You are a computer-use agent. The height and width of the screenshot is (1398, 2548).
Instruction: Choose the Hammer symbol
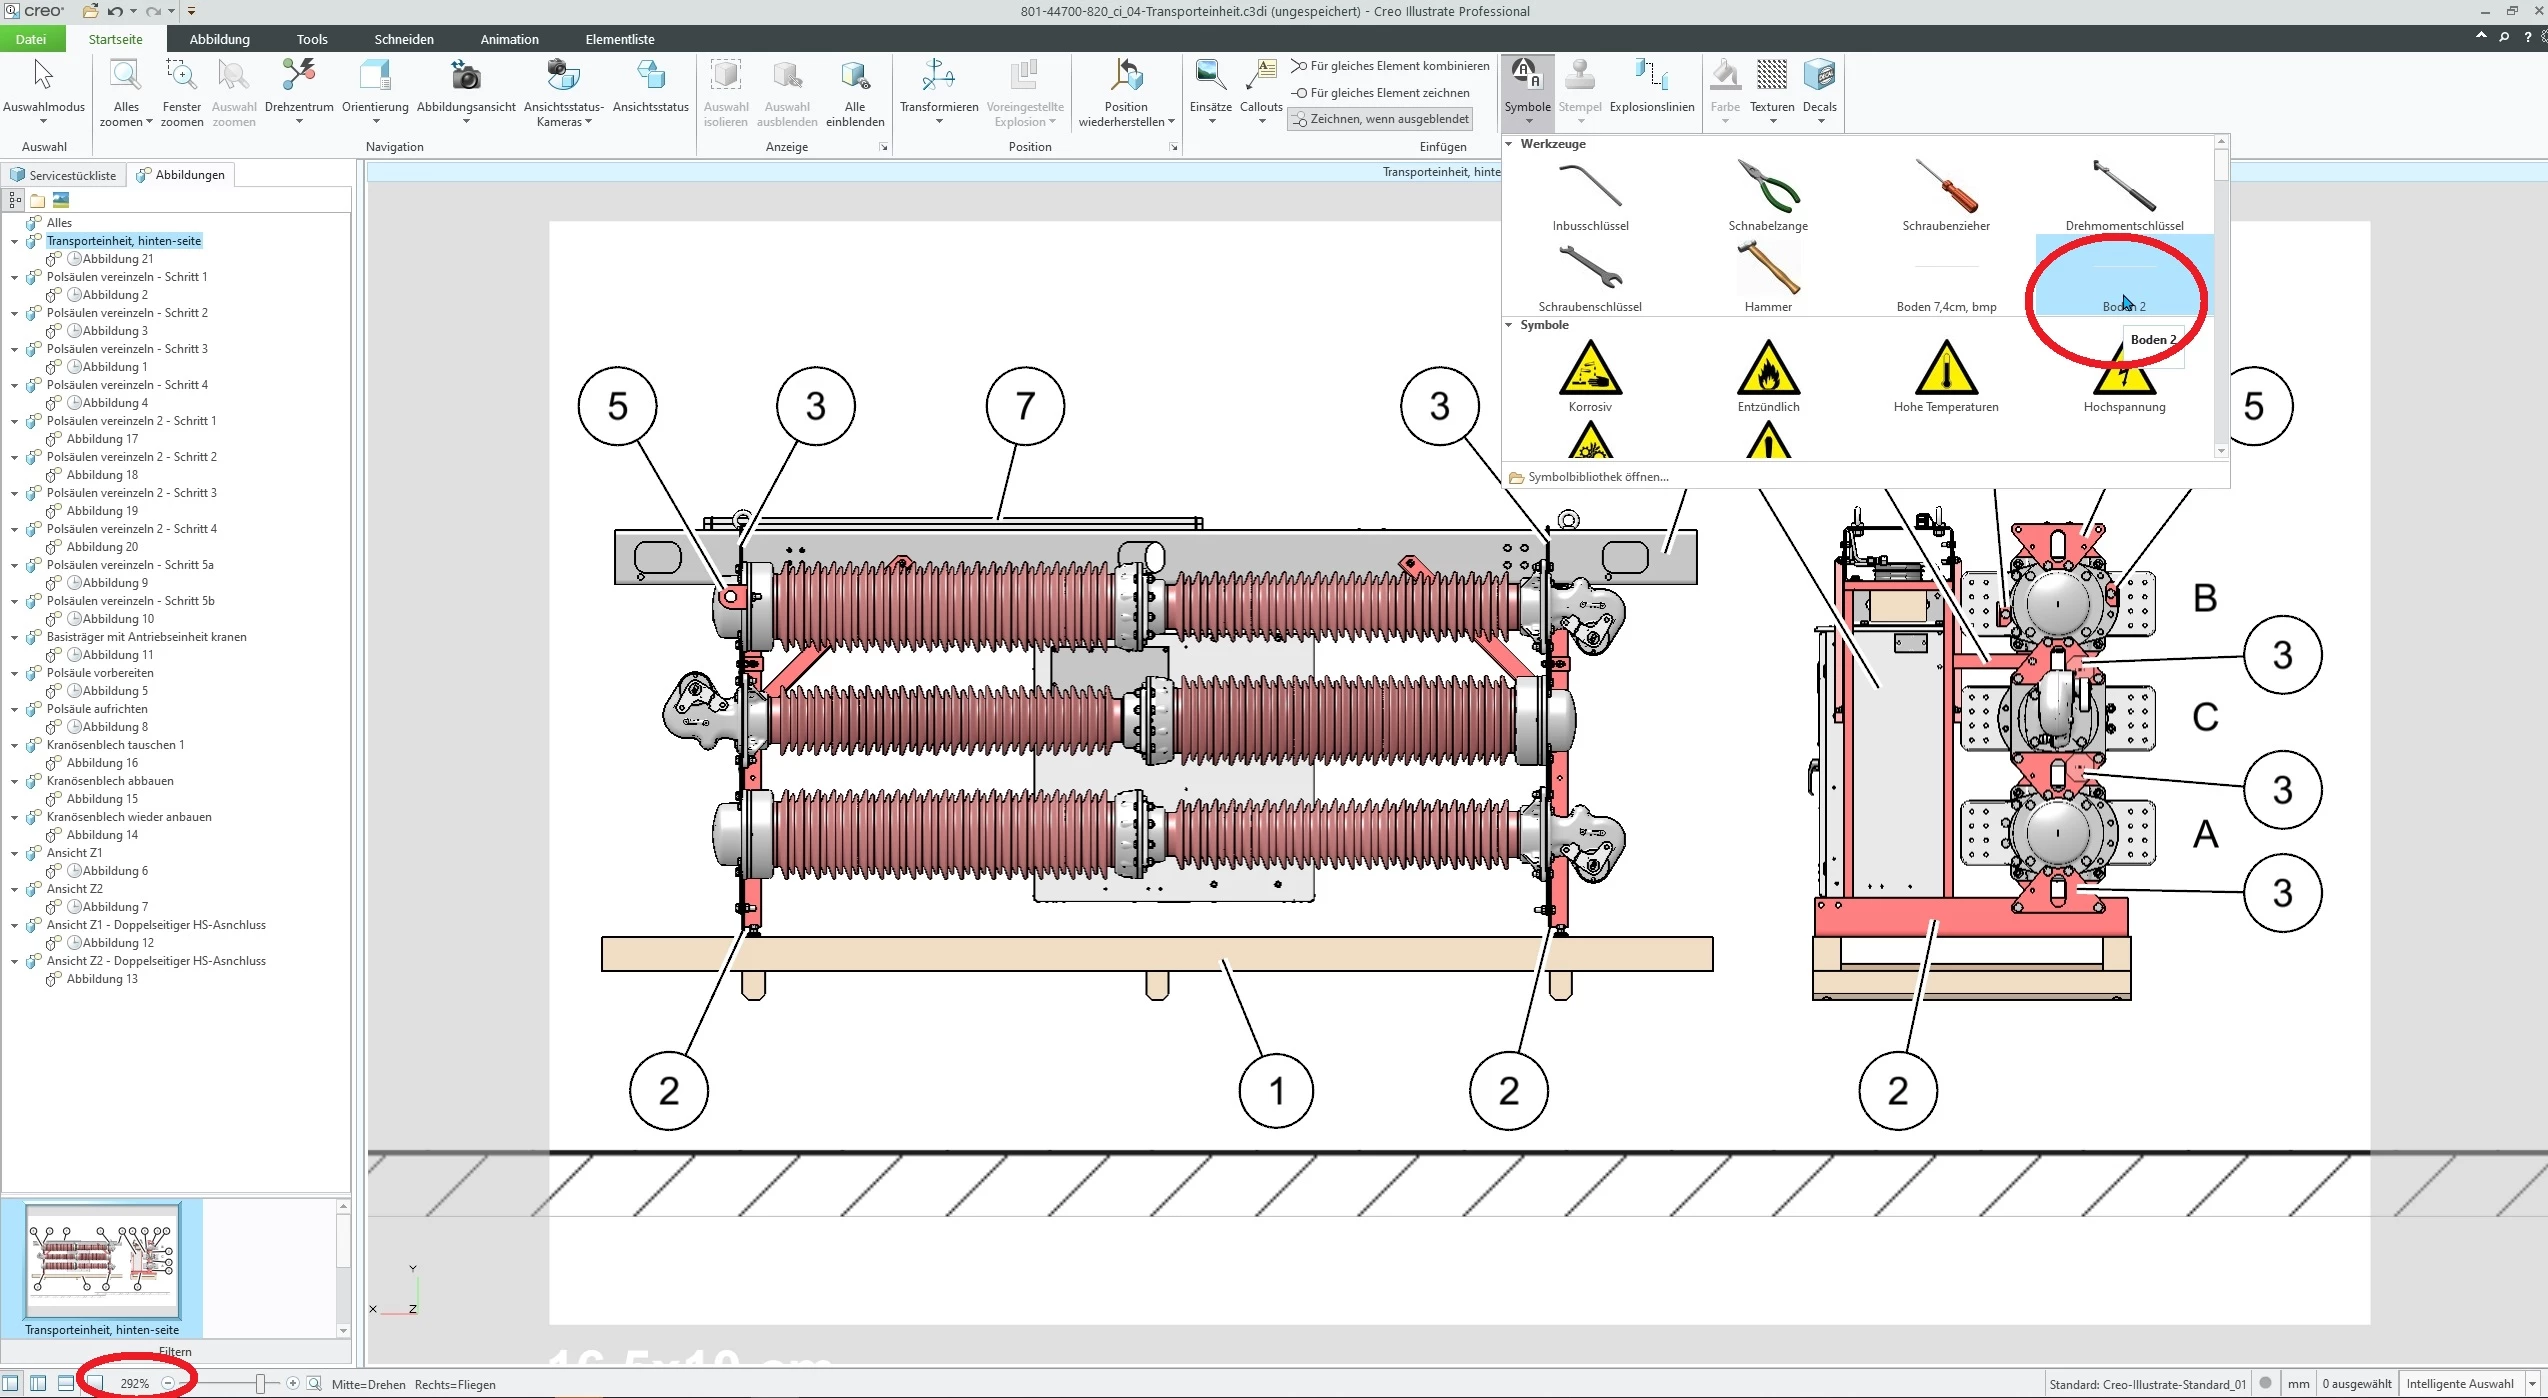pos(1767,269)
